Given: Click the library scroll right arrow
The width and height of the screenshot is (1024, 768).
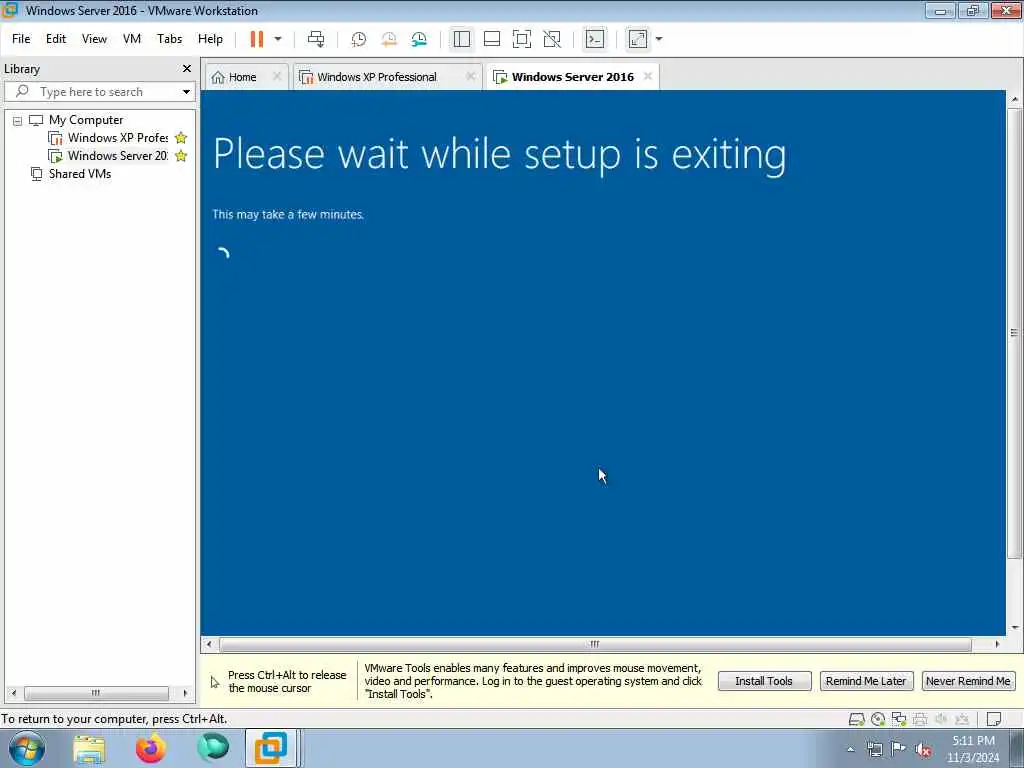Looking at the screenshot, I should (x=185, y=693).
